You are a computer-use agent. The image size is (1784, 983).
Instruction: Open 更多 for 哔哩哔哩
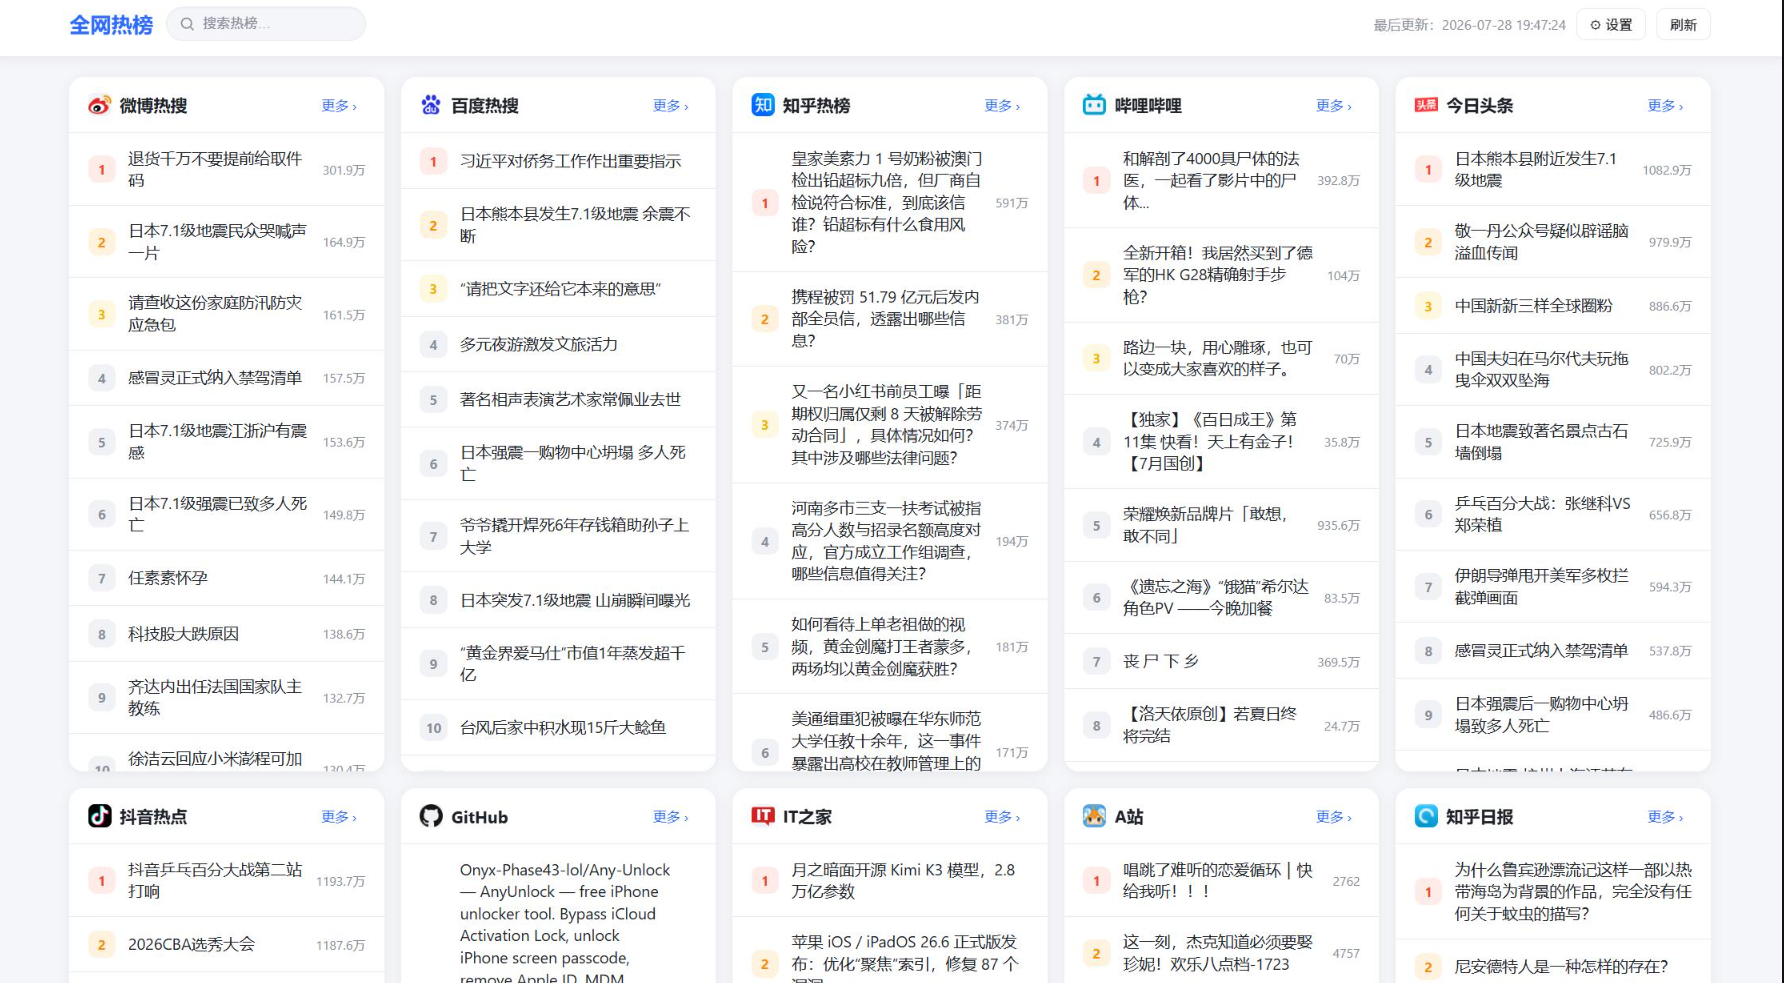pos(1334,105)
